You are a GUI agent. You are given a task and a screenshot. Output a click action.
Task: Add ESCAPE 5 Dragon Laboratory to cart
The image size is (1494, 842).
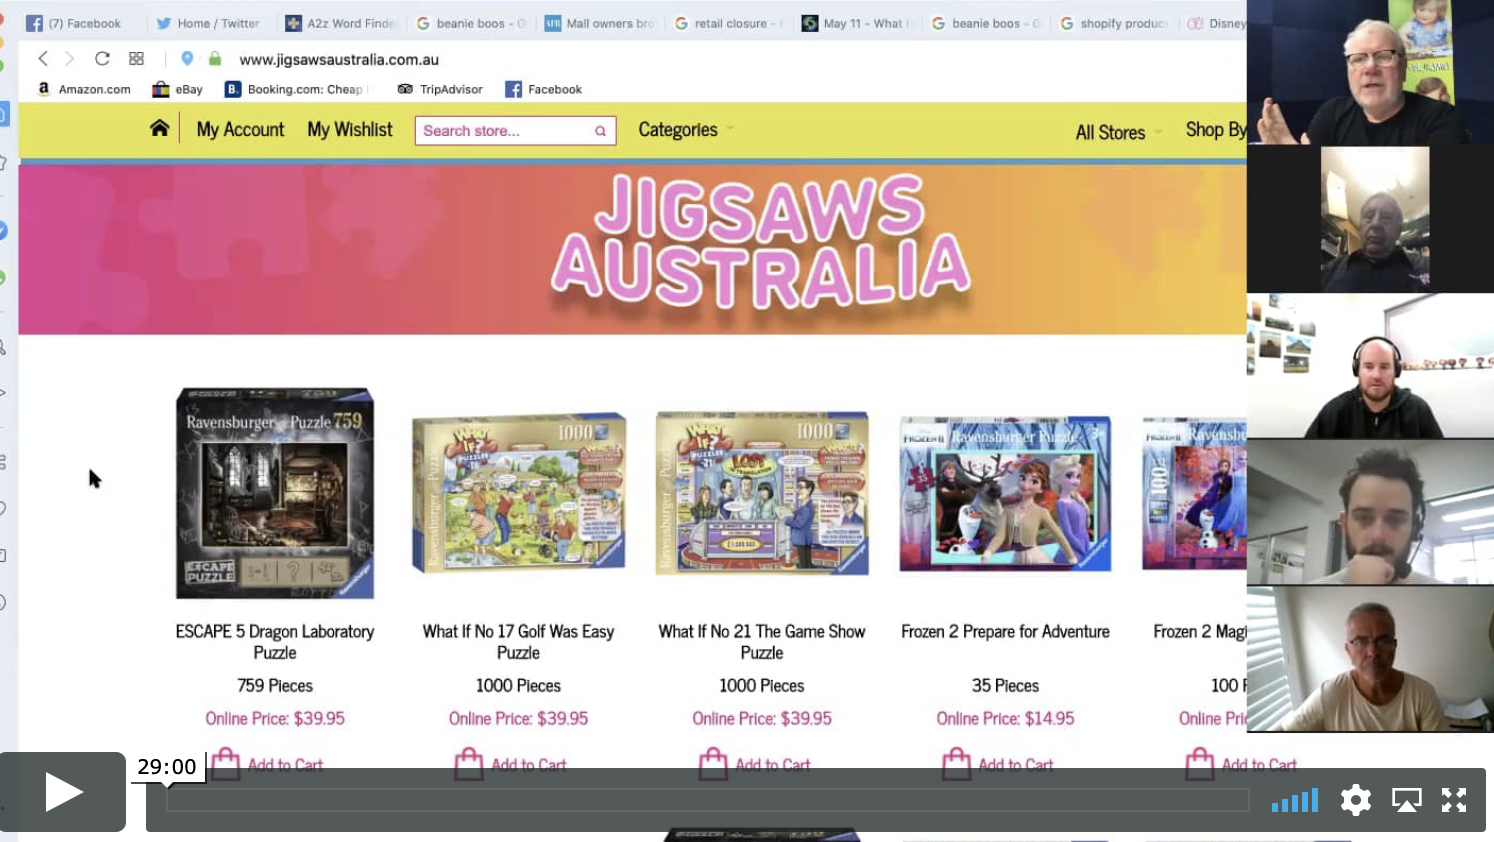(x=267, y=764)
